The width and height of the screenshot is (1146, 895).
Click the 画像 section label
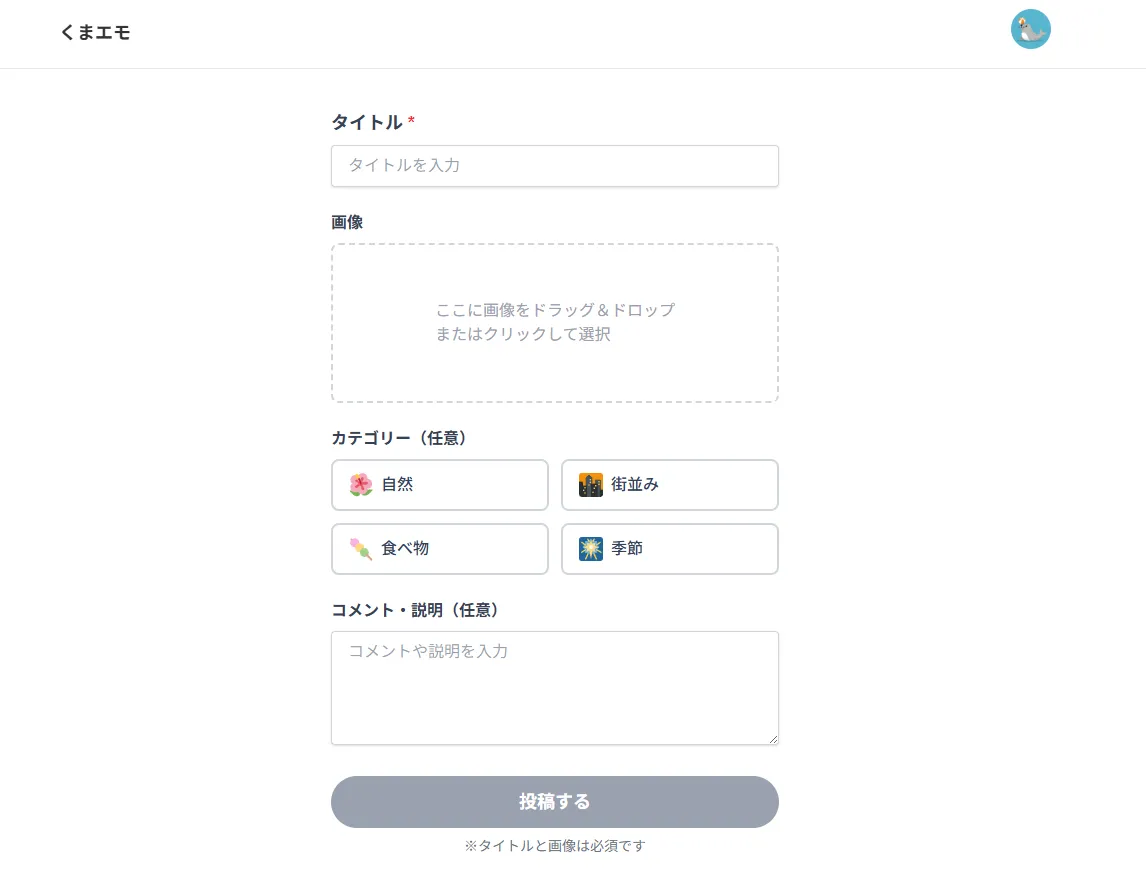(x=346, y=222)
